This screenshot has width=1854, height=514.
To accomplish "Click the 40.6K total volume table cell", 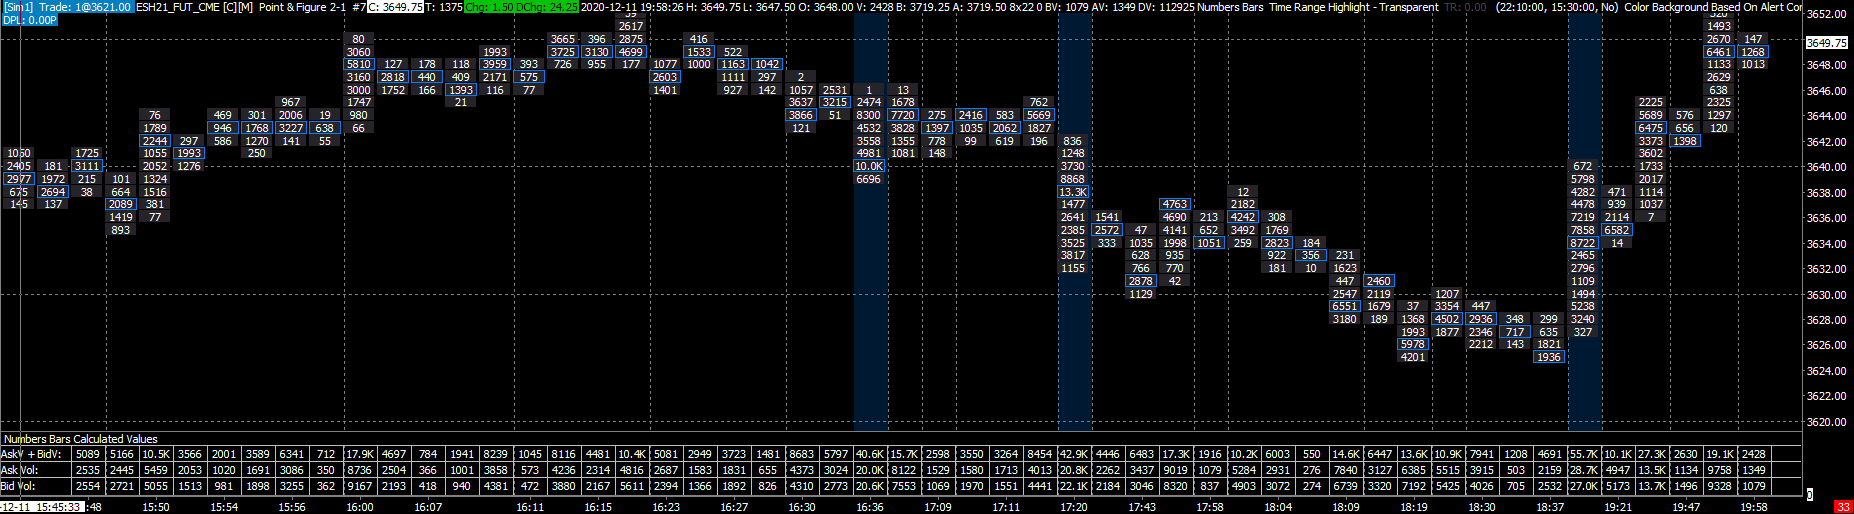I will pyautogui.click(x=869, y=454).
